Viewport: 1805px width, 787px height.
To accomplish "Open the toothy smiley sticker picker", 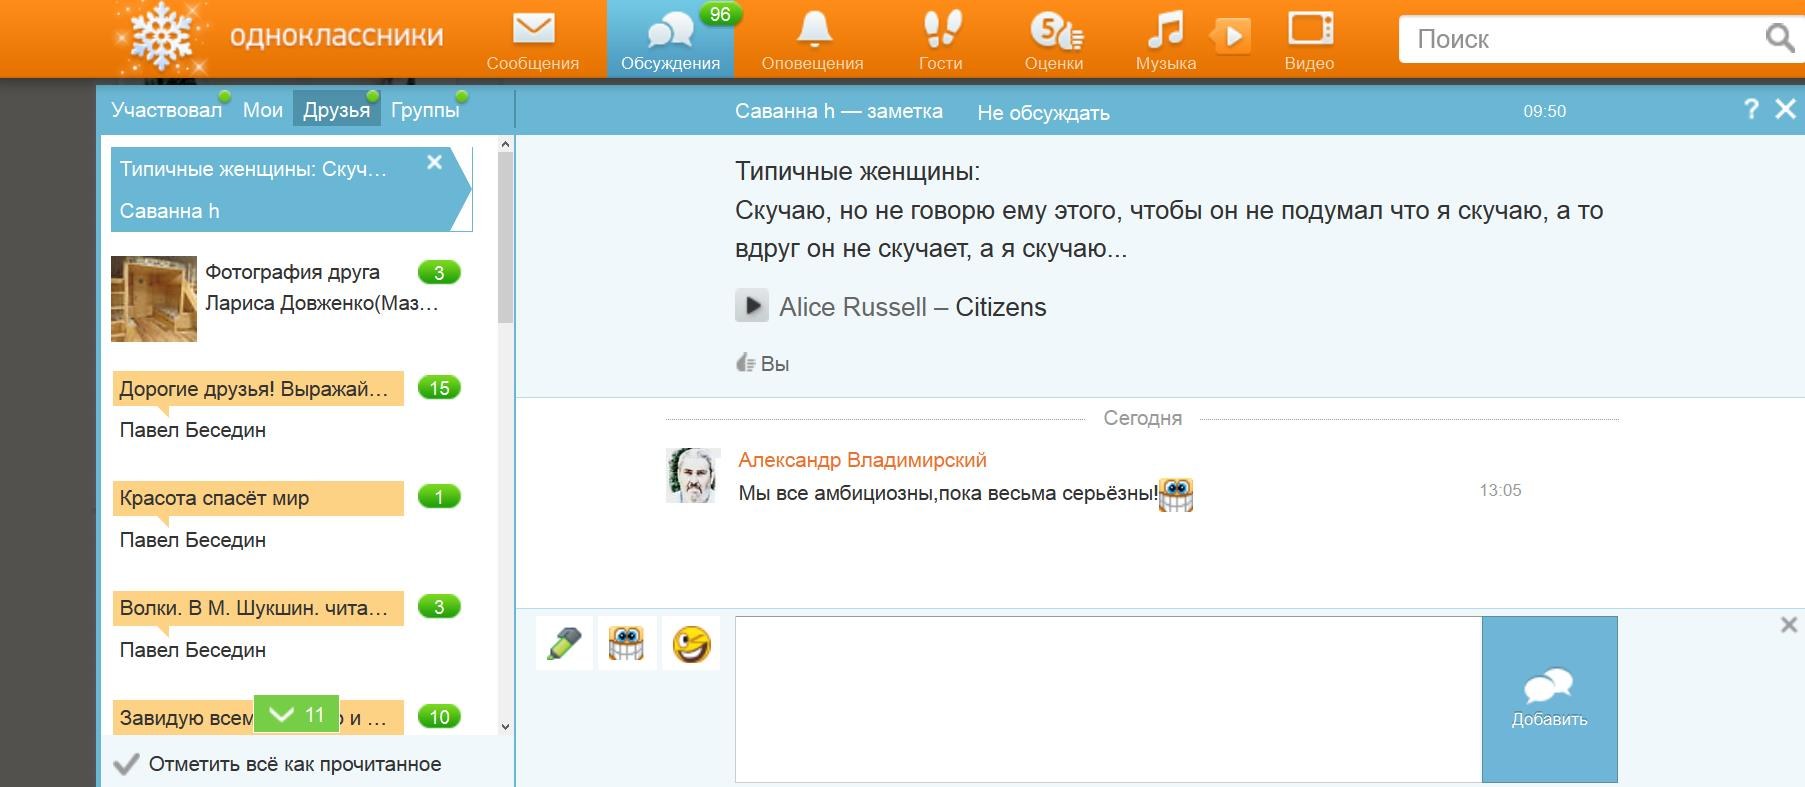I will point(627,644).
